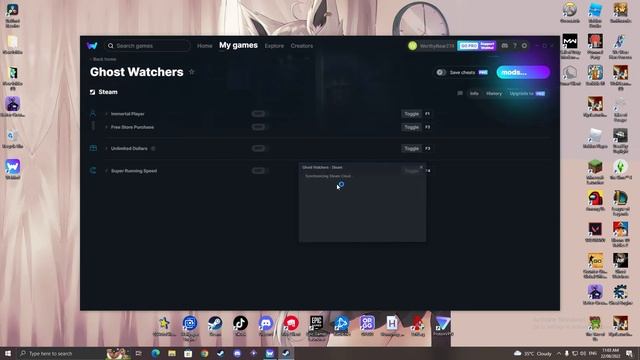Toggle the Save cheats switch
The image size is (640, 360).
pos(440,72)
